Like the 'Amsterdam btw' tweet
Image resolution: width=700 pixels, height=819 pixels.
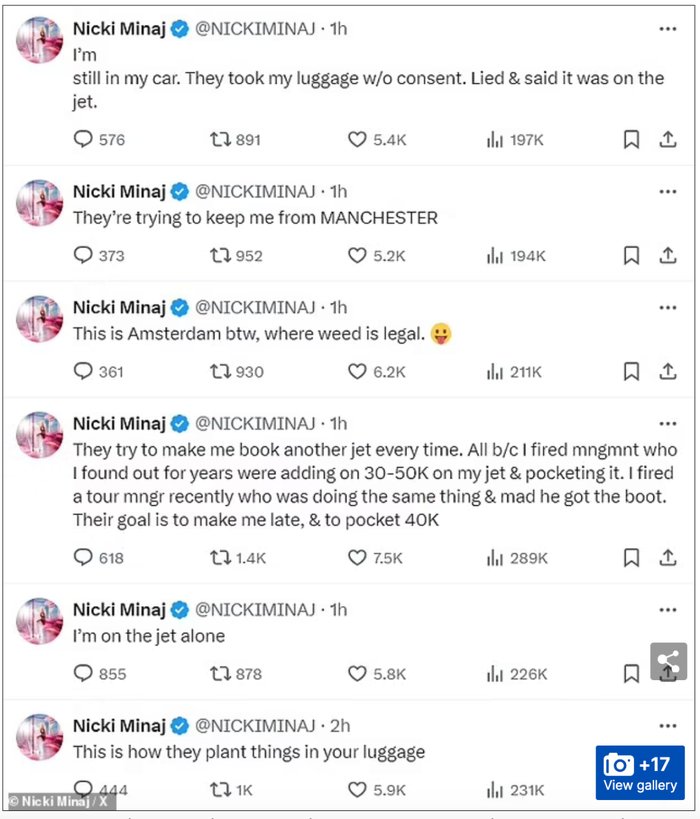coord(357,372)
